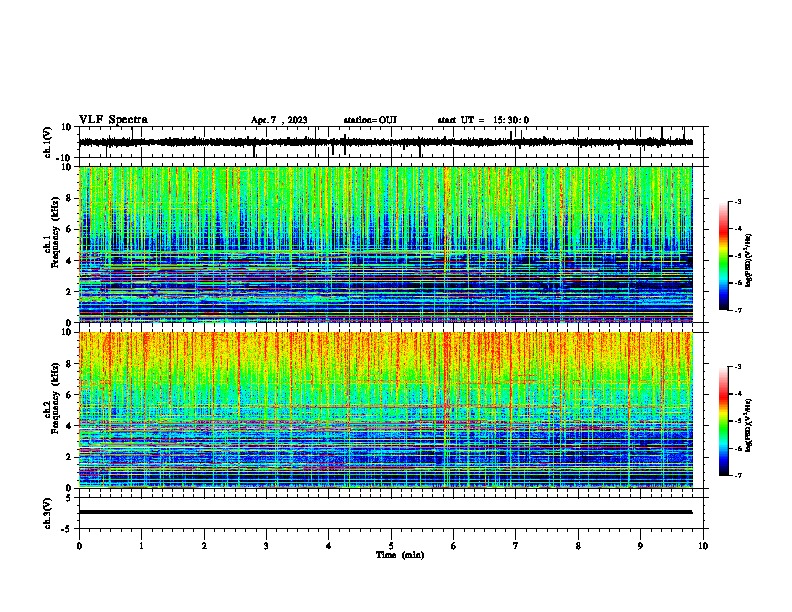
Task: Click the ch.2 spectrogram color scale bar
Action: click(x=724, y=421)
